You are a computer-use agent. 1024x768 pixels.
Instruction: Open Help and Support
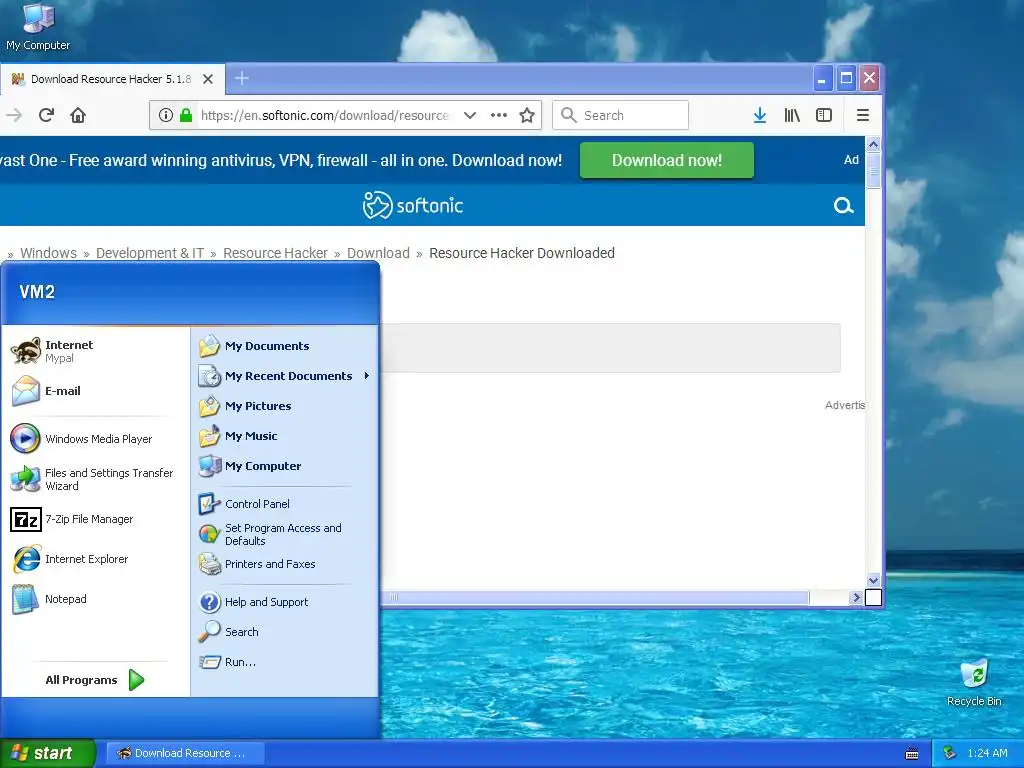(x=284, y=602)
